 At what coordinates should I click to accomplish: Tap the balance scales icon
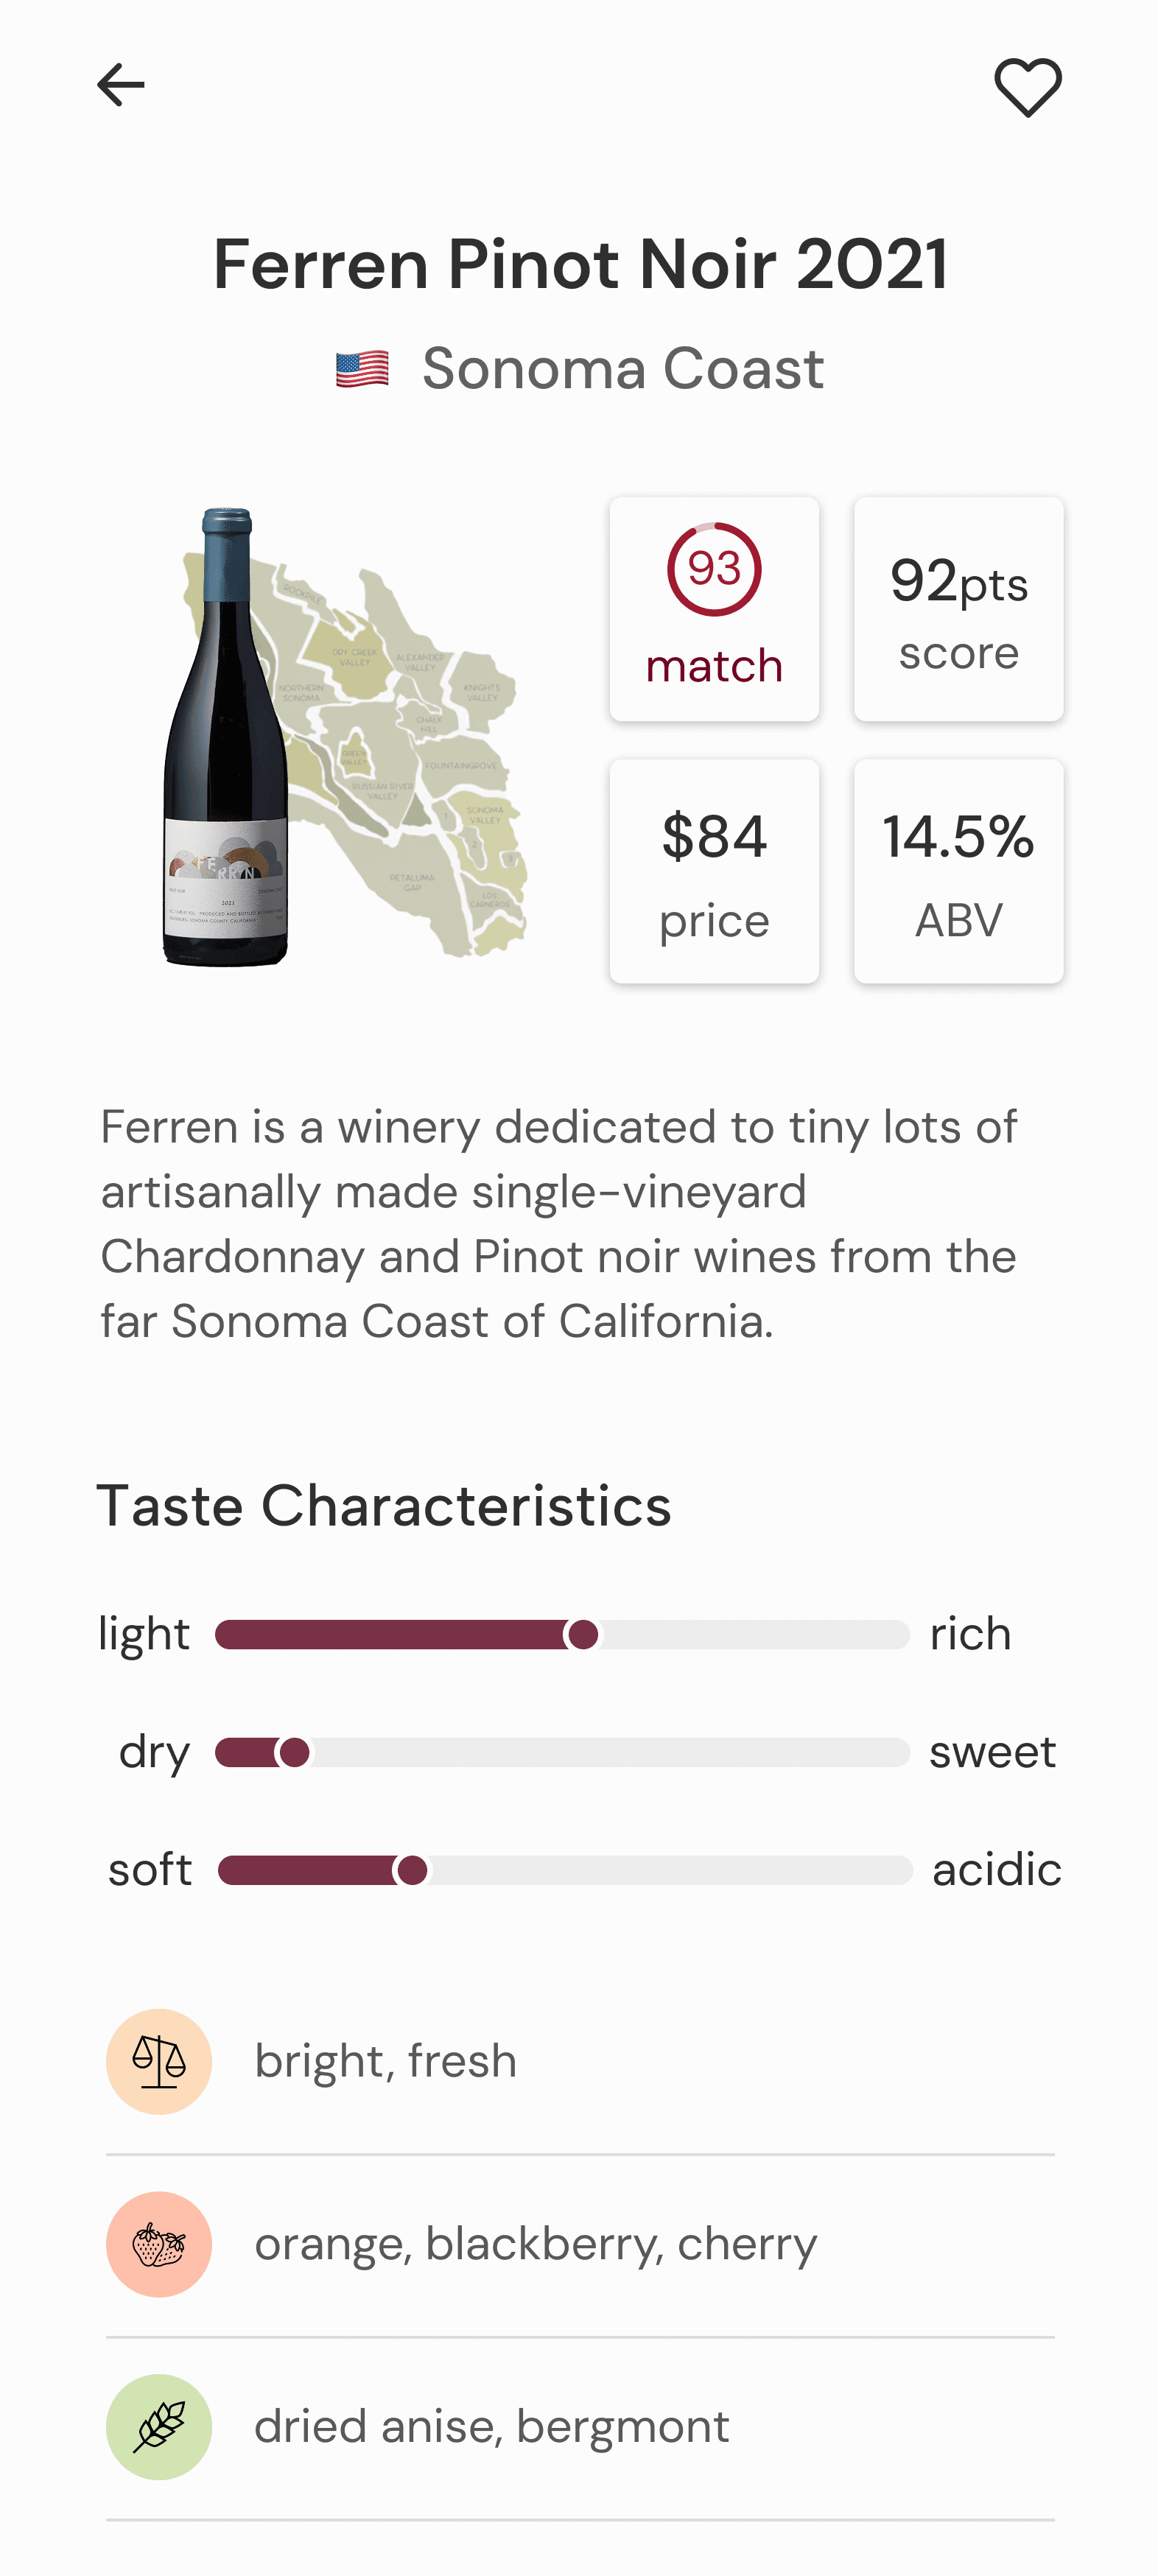(x=159, y=2061)
